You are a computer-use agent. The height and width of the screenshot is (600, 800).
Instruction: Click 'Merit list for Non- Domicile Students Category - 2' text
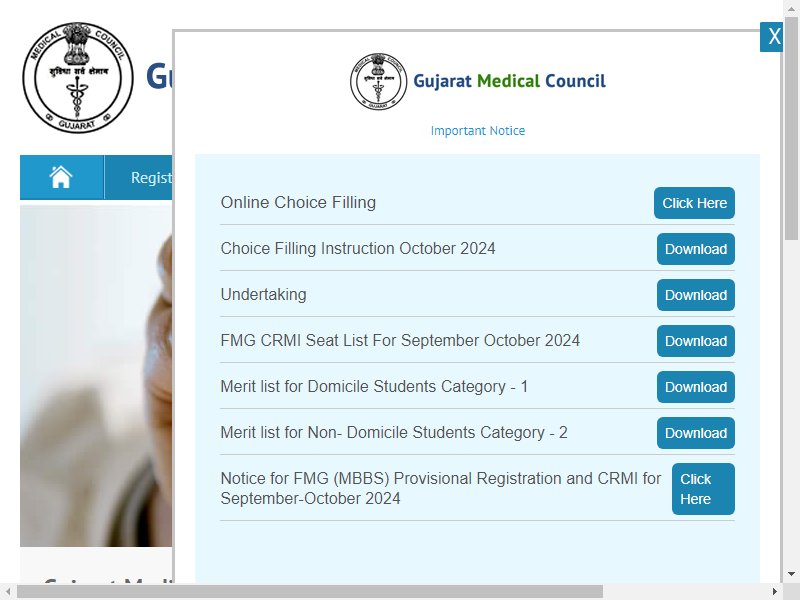(394, 433)
